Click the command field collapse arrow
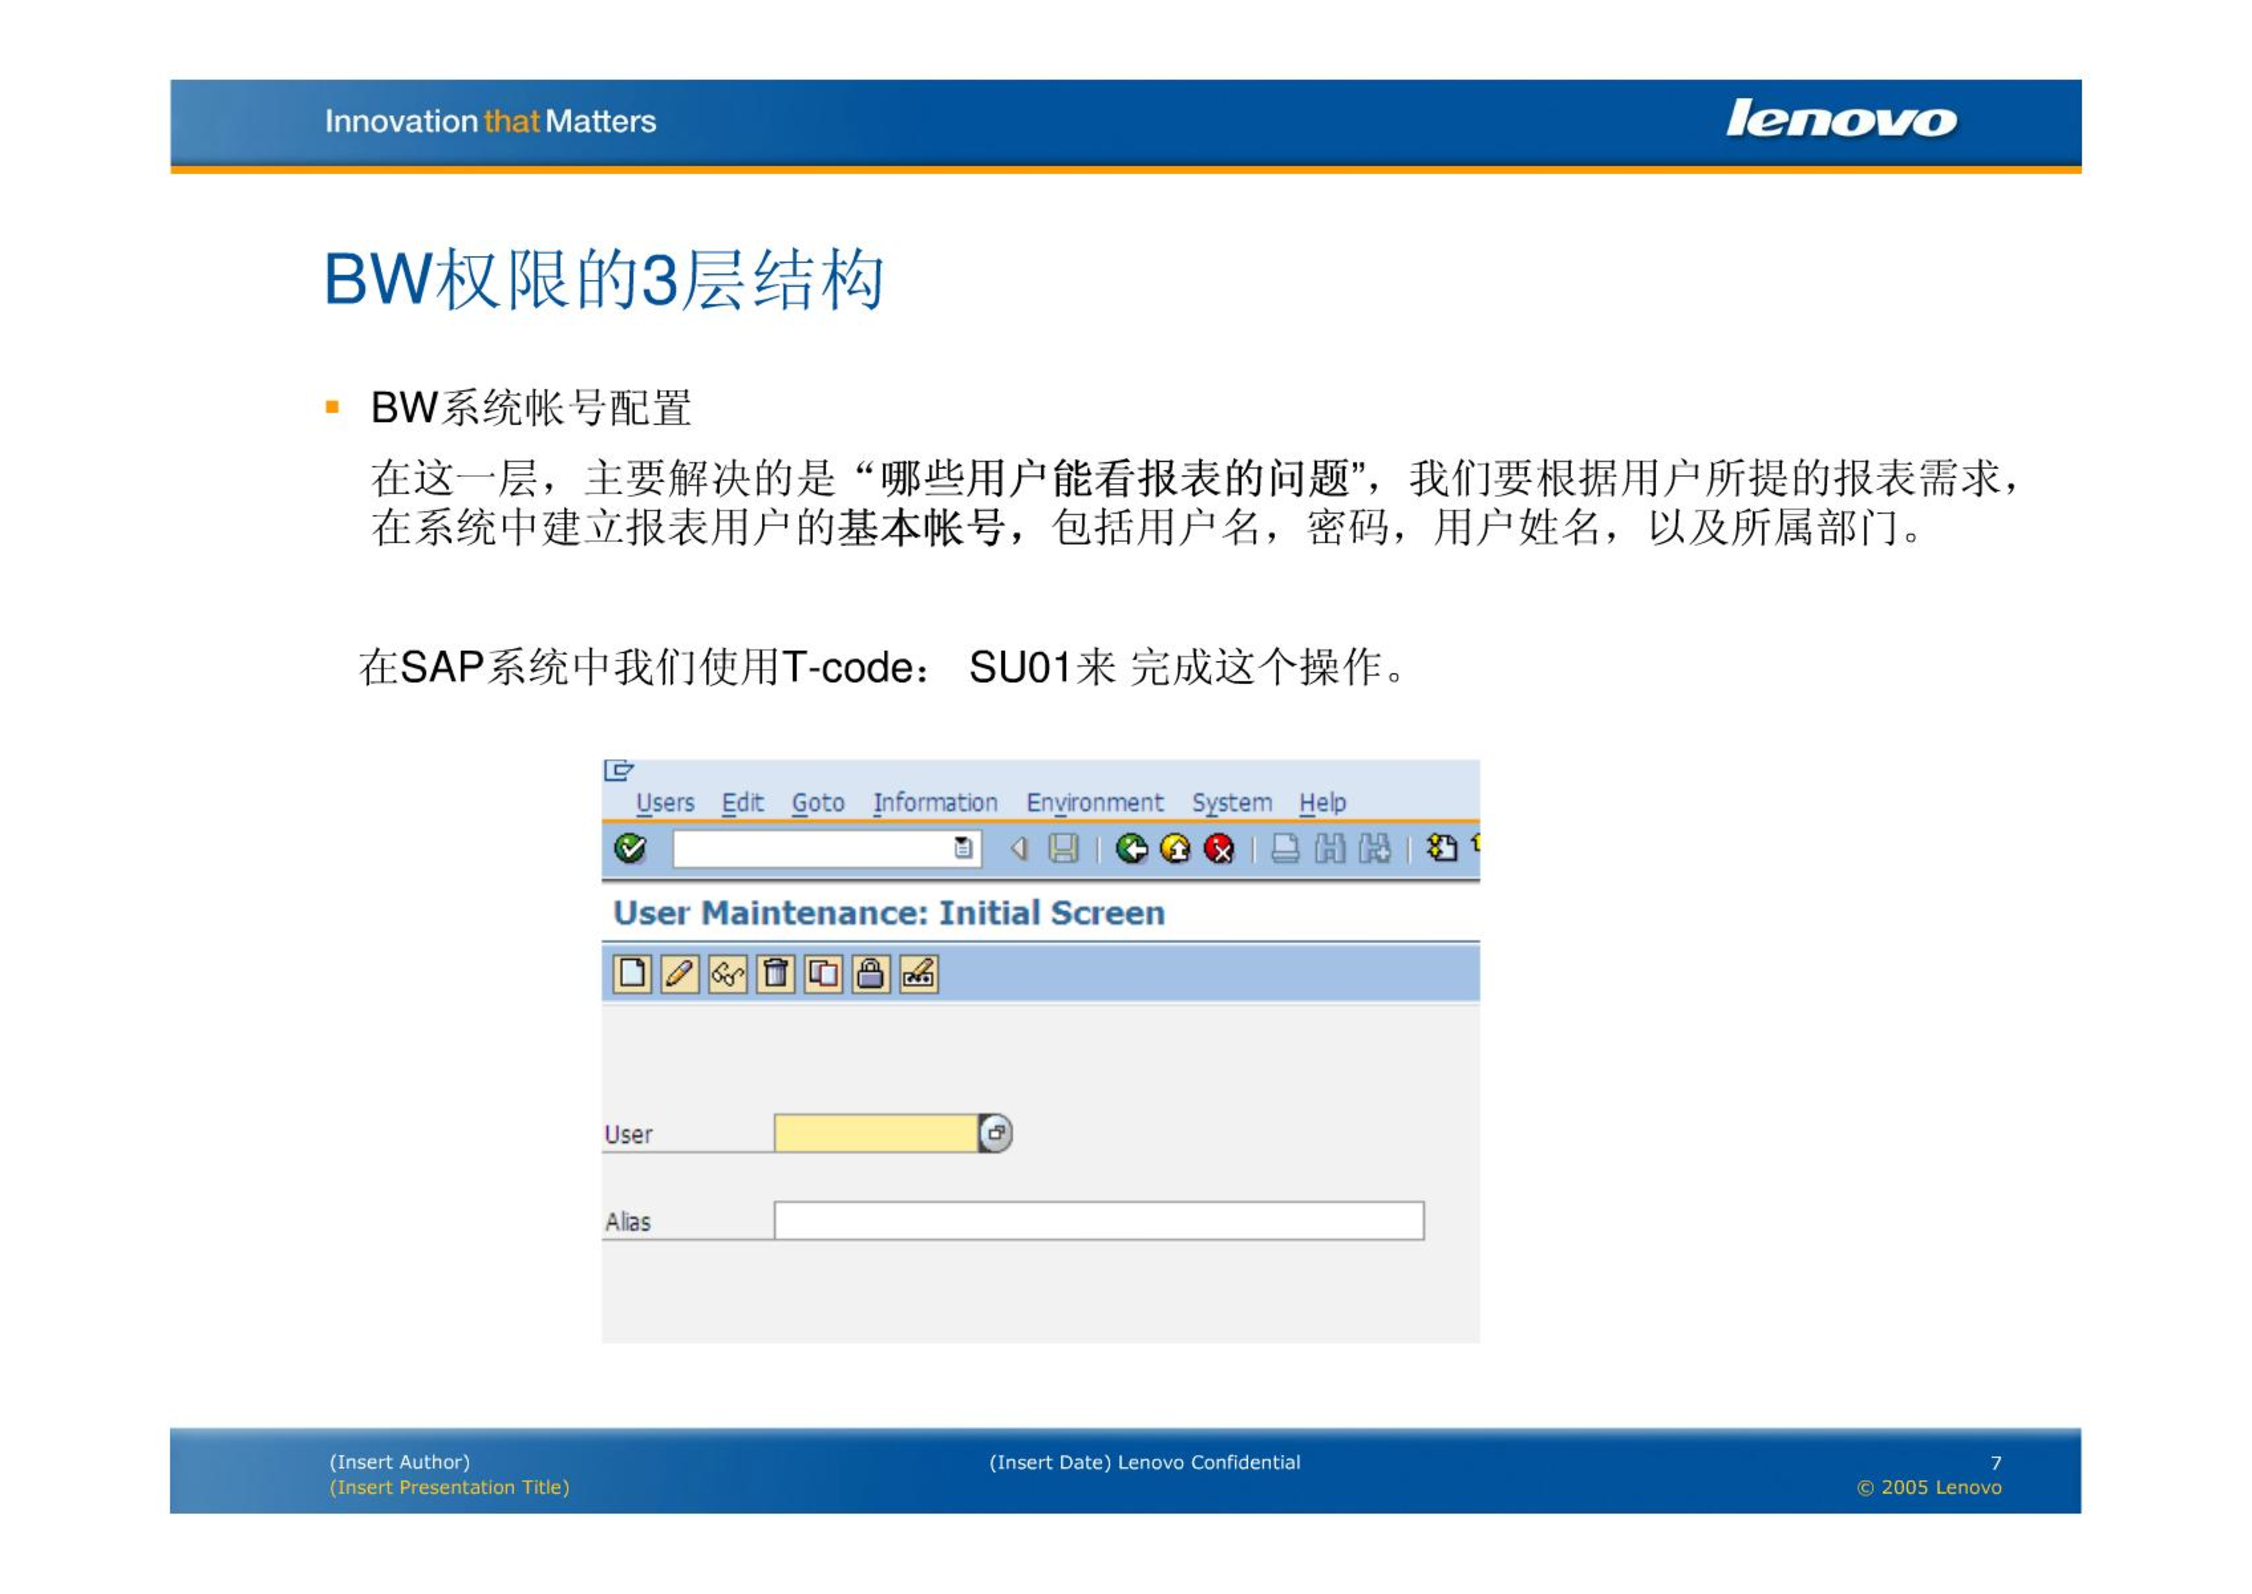2252x1594 pixels. [x=1019, y=849]
